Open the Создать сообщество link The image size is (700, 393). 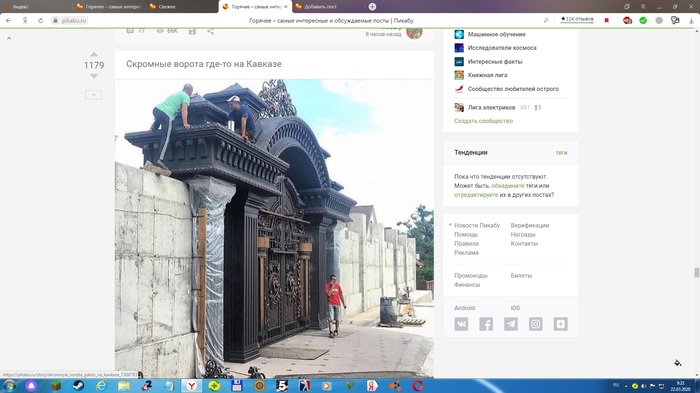(483, 121)
